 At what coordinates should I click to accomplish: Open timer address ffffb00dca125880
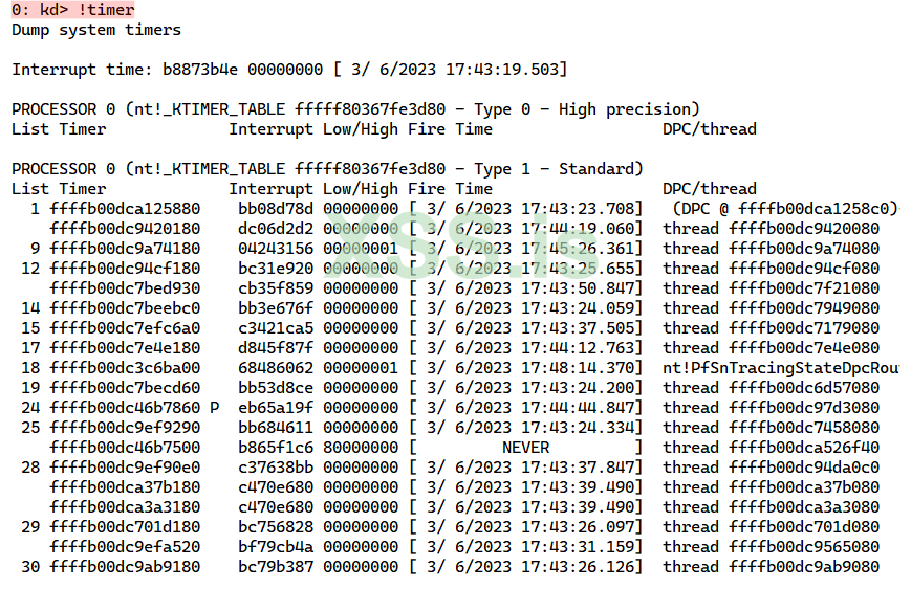click(124, 208)
